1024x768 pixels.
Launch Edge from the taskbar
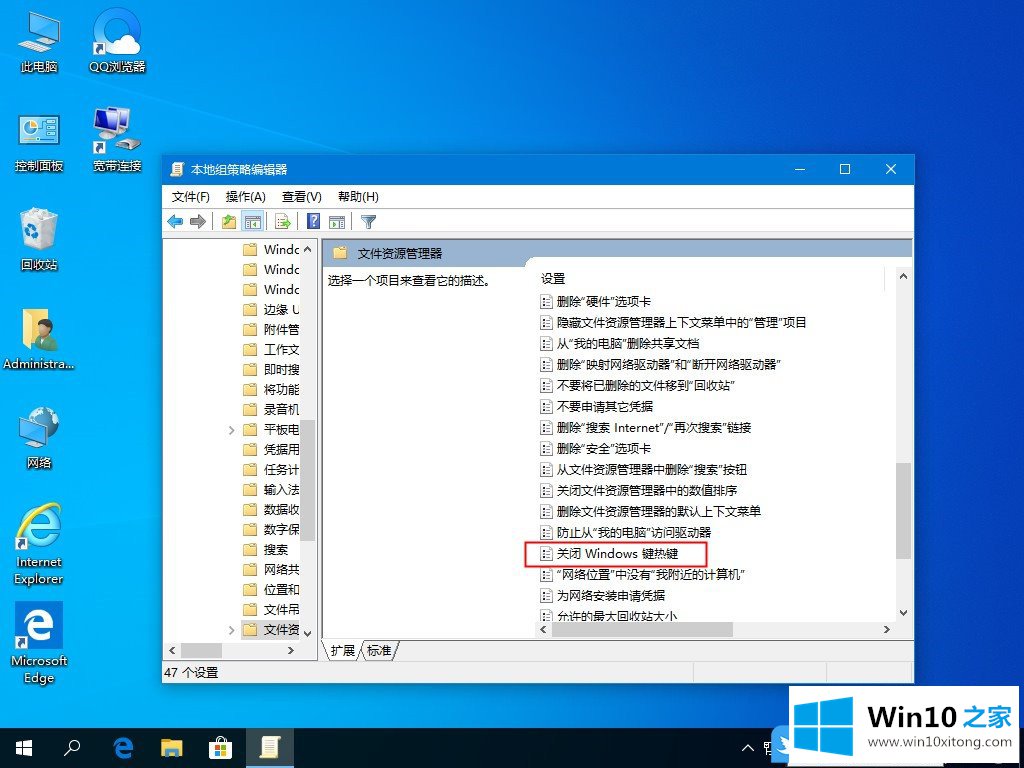[123, 748]
